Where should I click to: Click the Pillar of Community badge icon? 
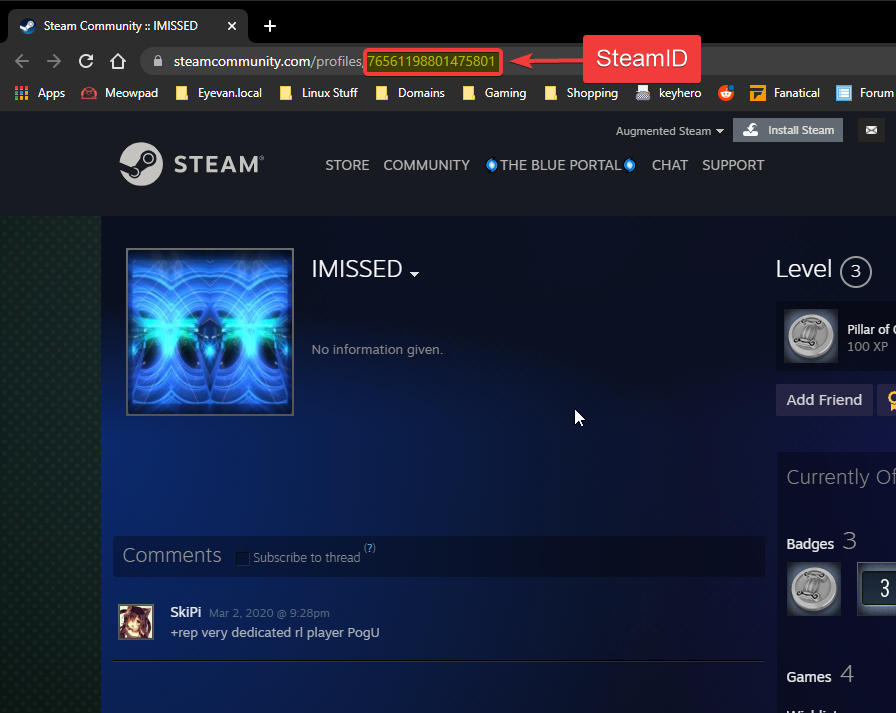click(811, 336)
